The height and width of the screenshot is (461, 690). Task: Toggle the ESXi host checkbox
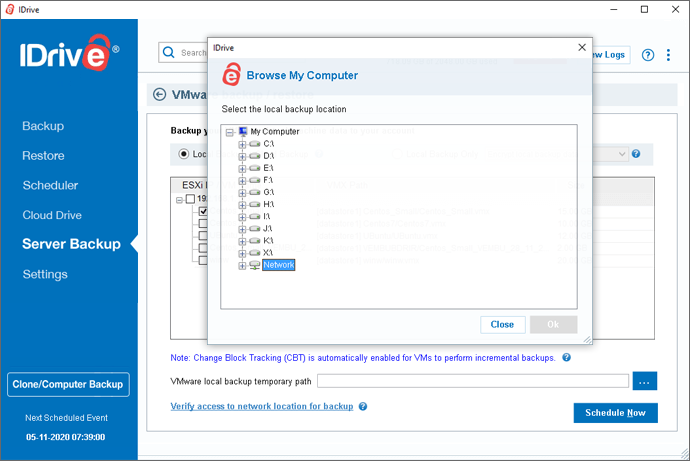pyautogui.click(x=190, y=199)
